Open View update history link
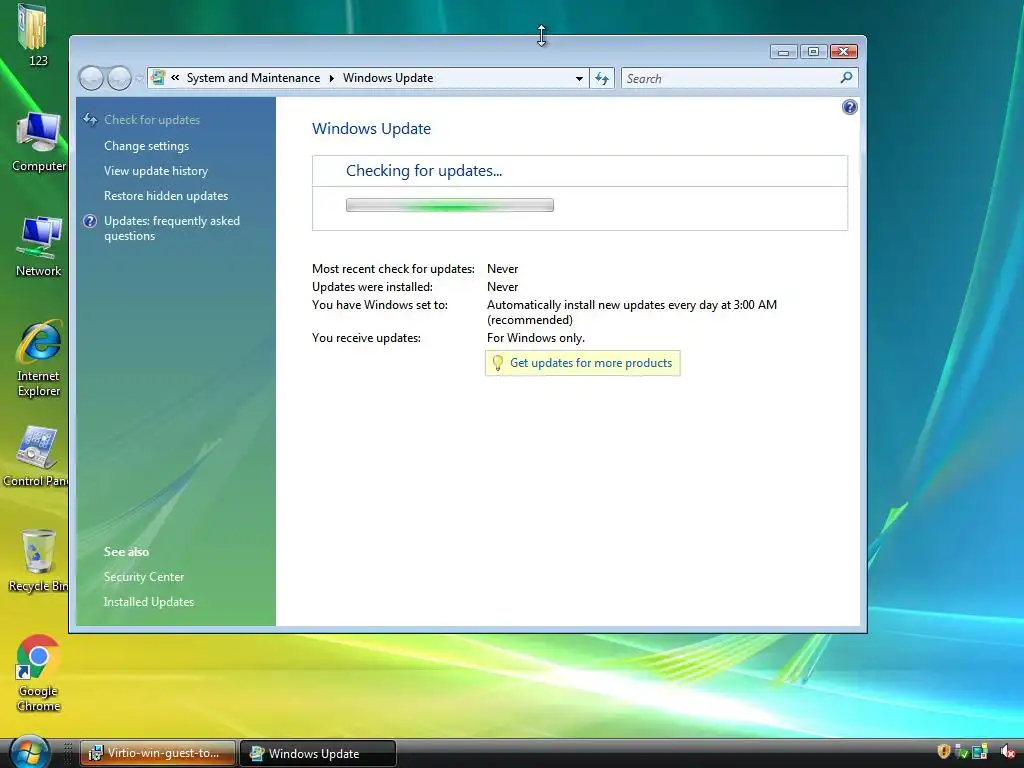The image size is (1024, 768). click(x=156, y=170)
